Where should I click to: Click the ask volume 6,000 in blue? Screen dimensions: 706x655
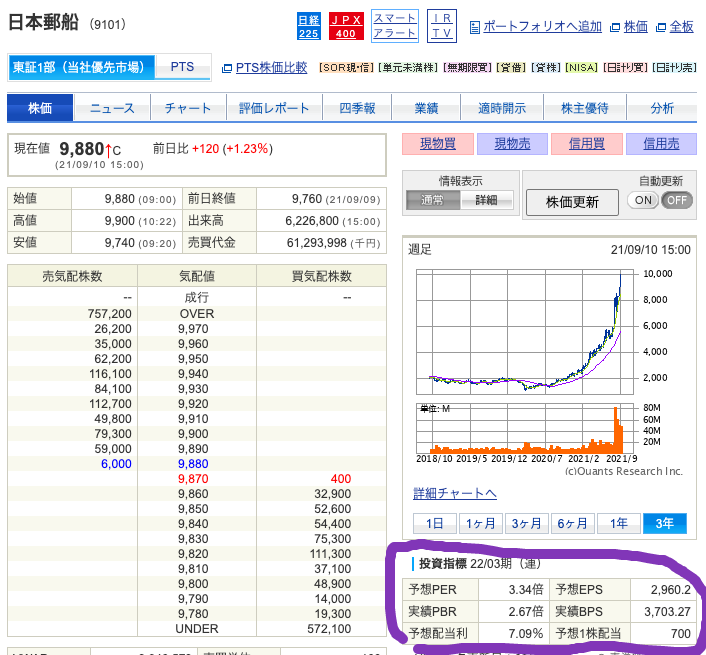pyautogui.click(x=116, y=464)
